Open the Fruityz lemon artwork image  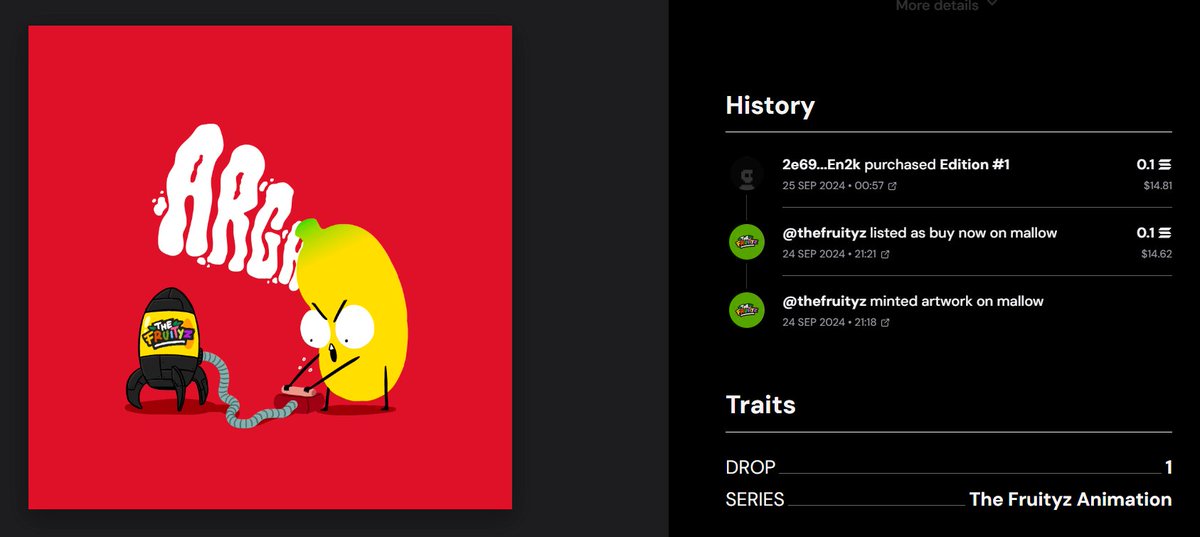point(270,267)
